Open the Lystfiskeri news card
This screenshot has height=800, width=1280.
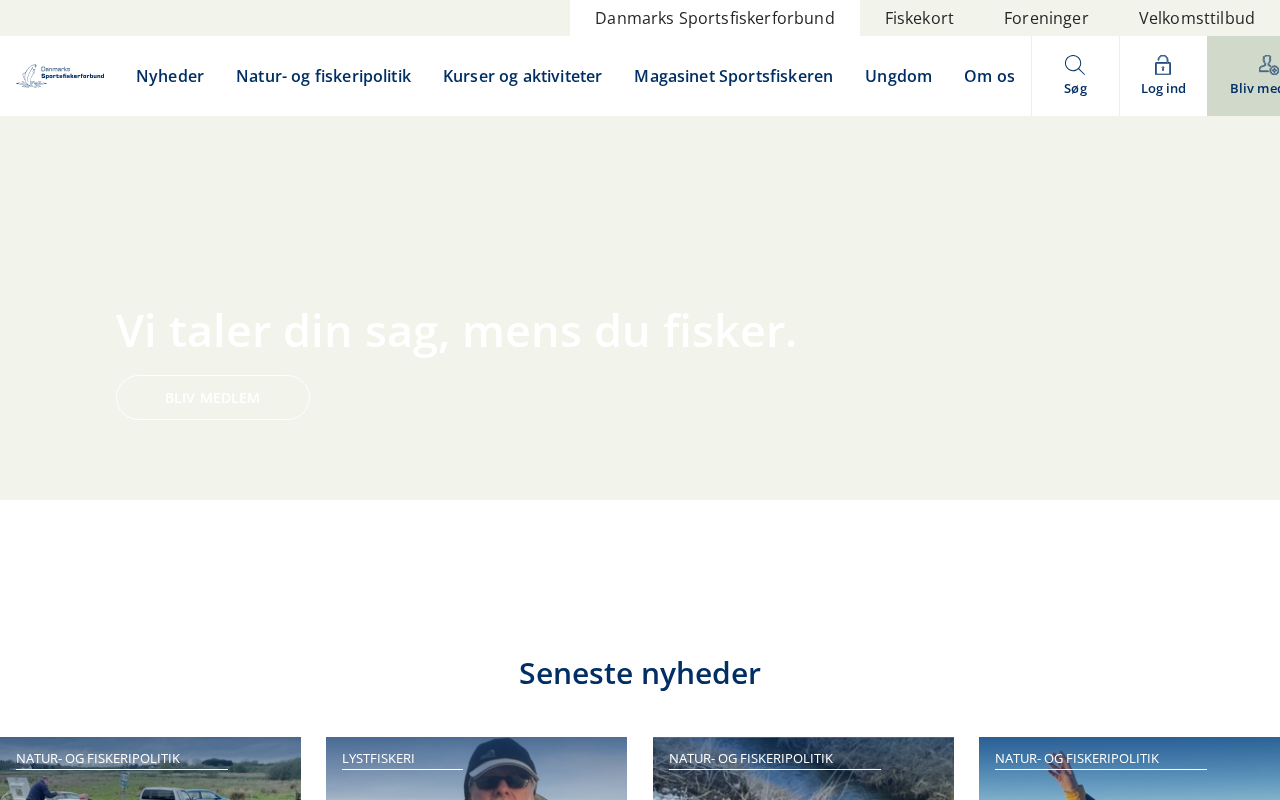(476, 769)
